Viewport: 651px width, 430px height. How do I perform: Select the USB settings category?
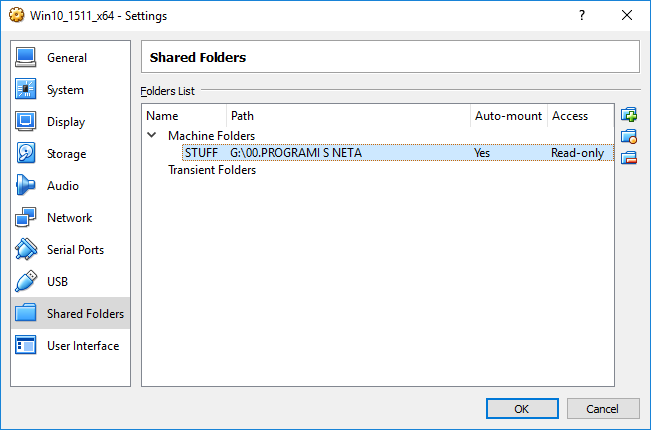tap(58, 282)
